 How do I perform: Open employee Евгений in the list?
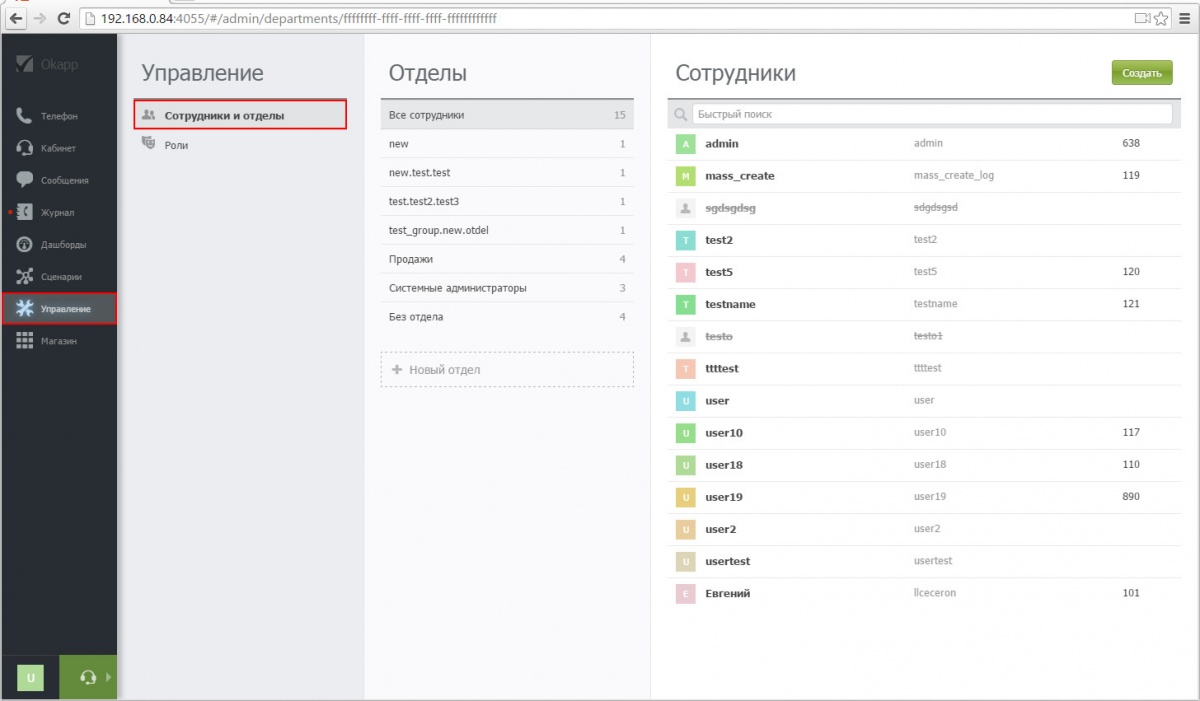click(727, 593)
